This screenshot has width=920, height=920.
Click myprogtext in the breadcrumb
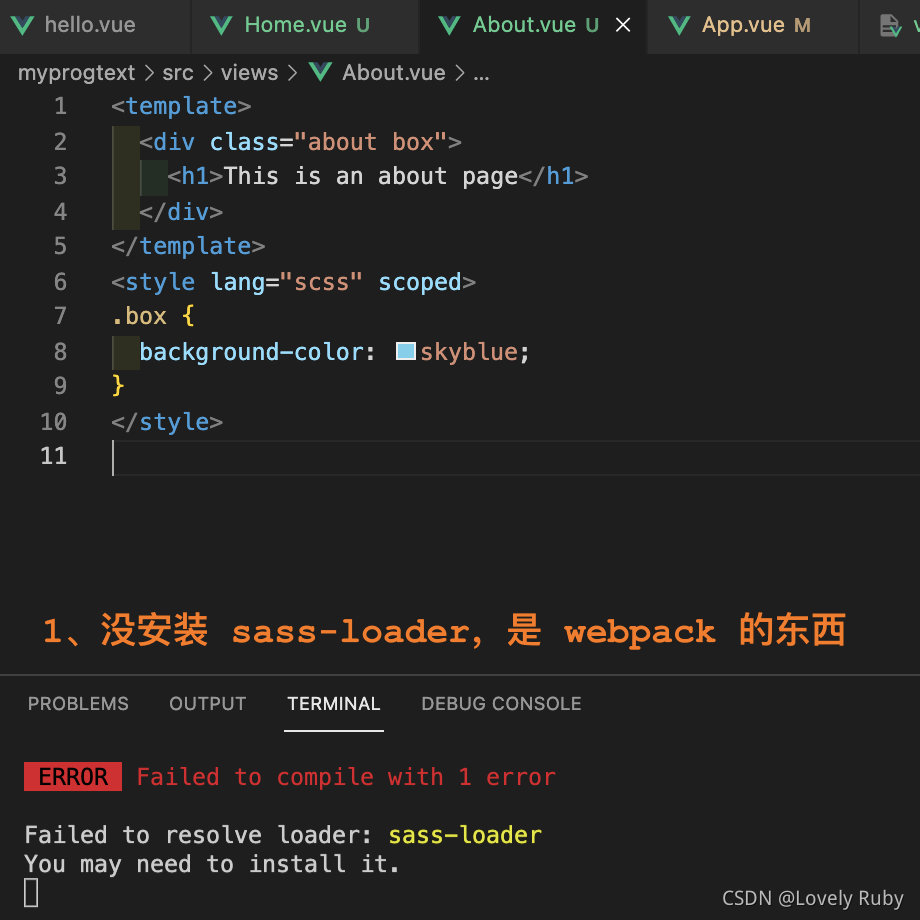(76, 73)
